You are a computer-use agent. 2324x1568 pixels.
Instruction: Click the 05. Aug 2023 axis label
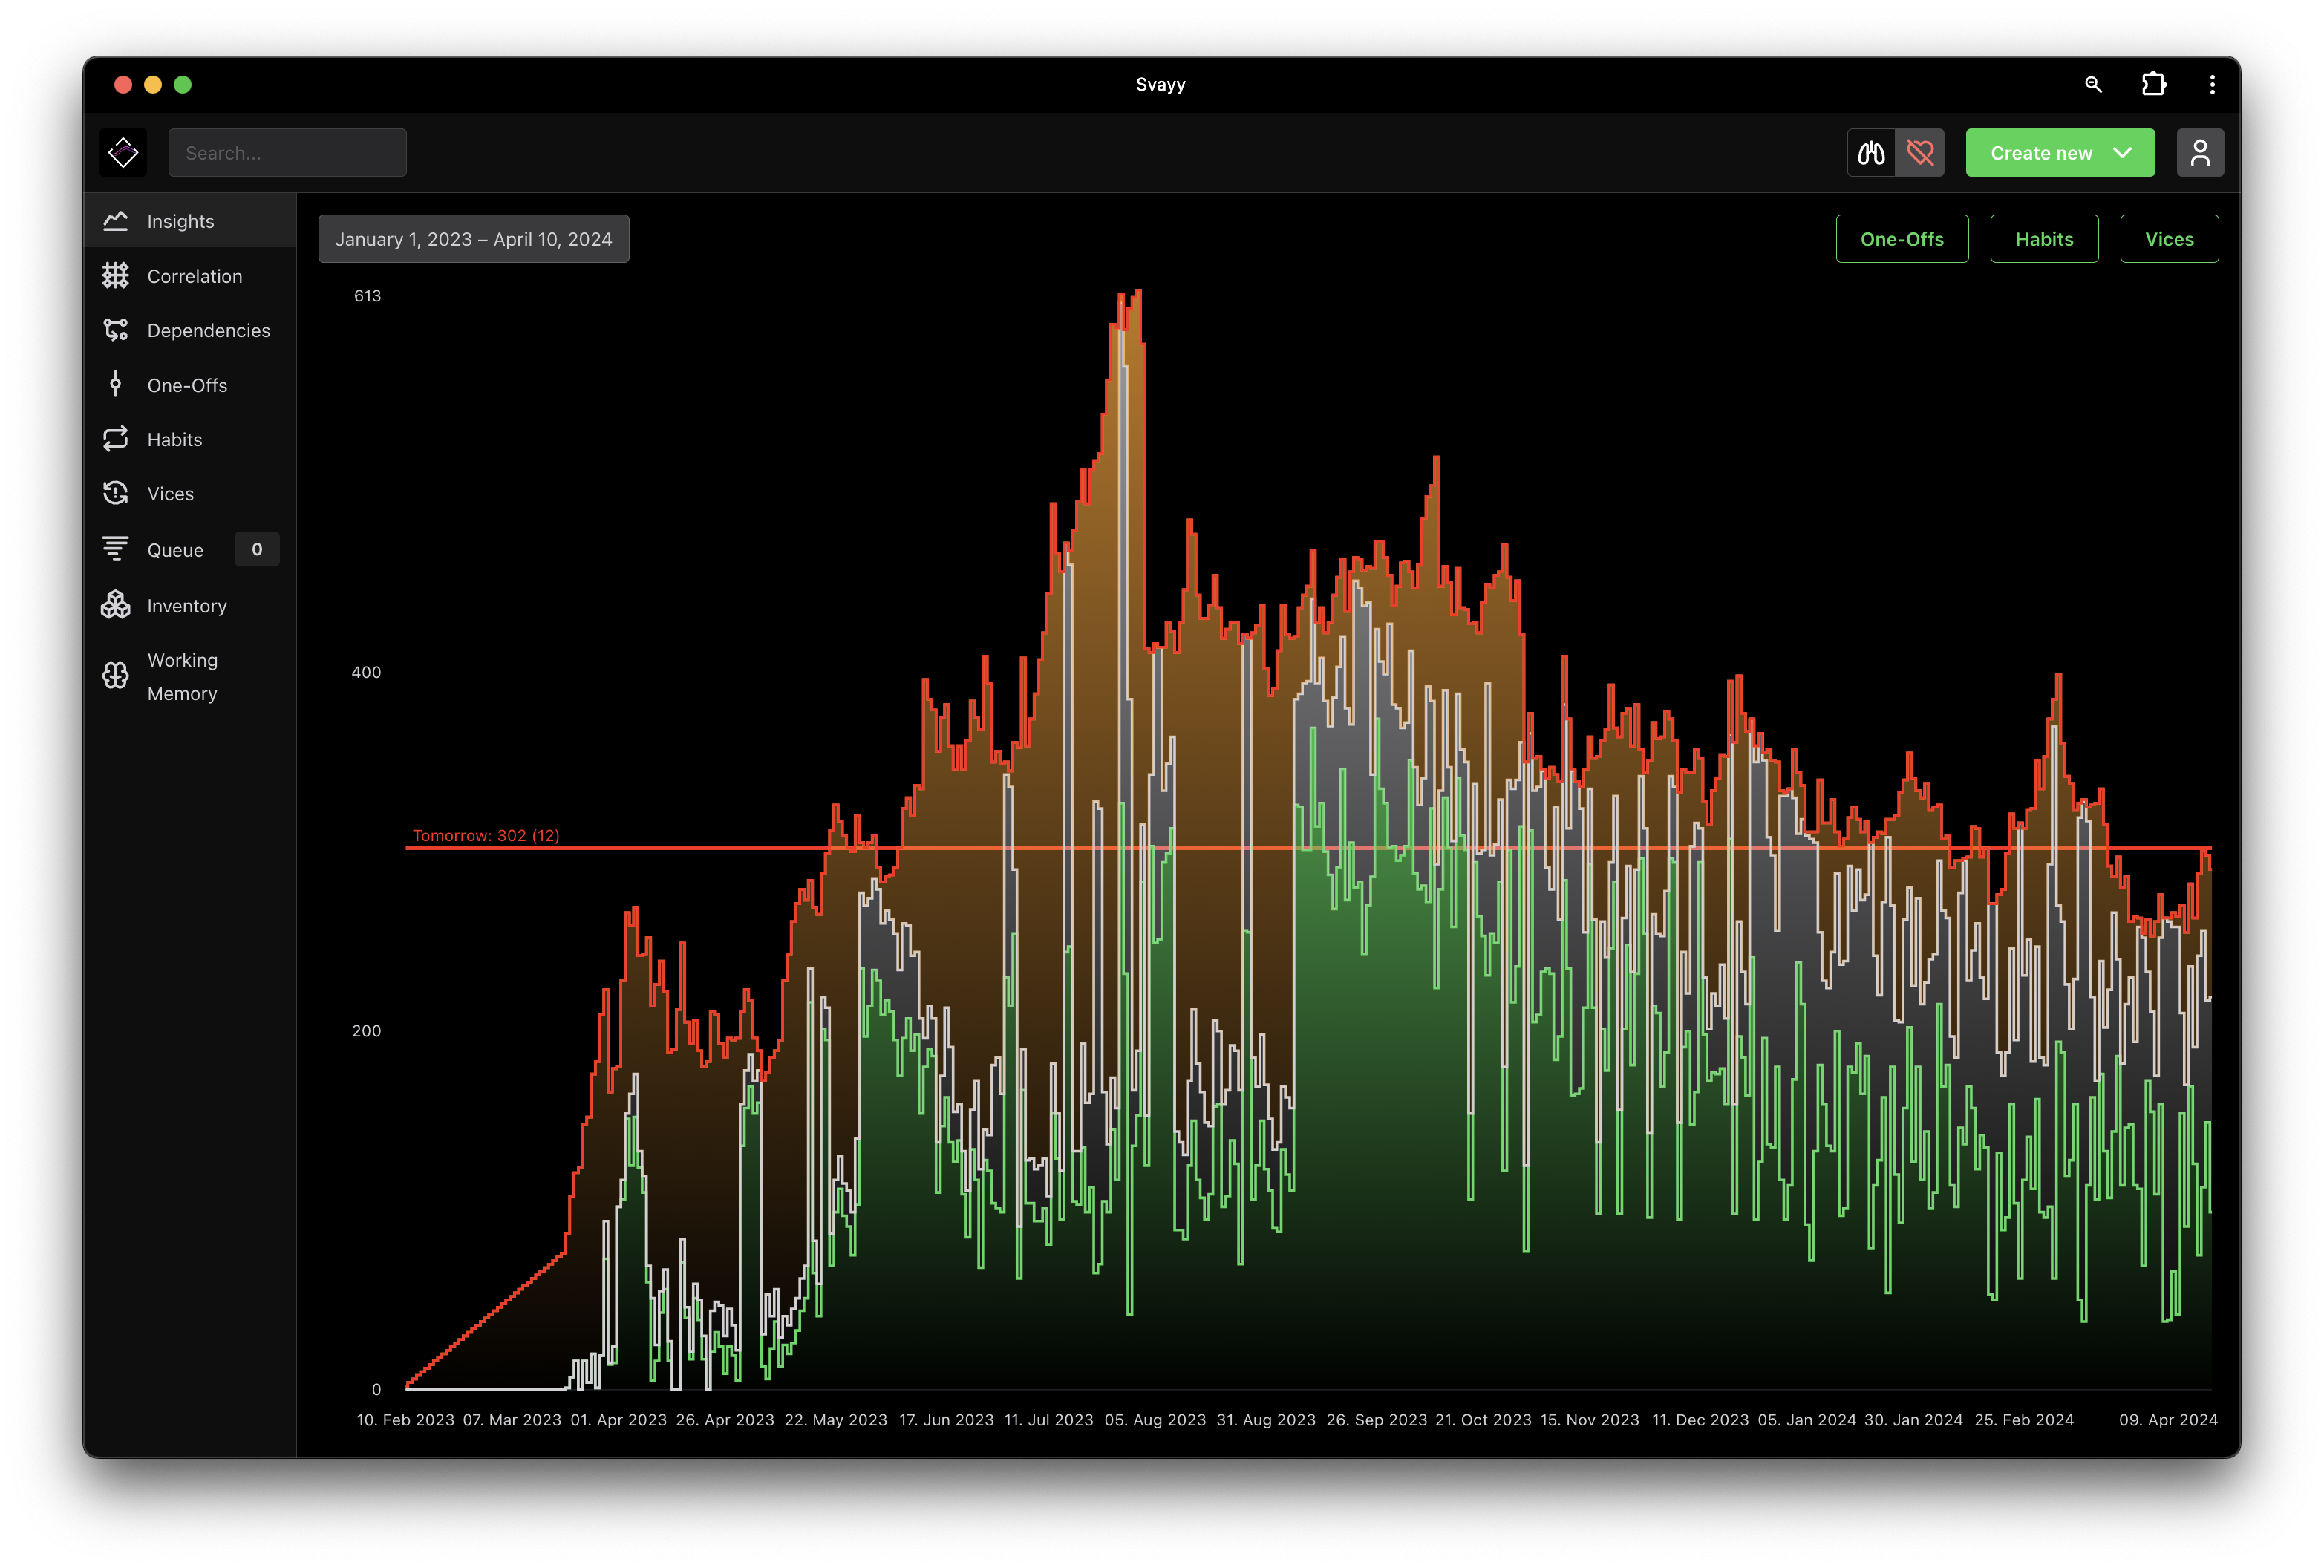[1155, 1419]
